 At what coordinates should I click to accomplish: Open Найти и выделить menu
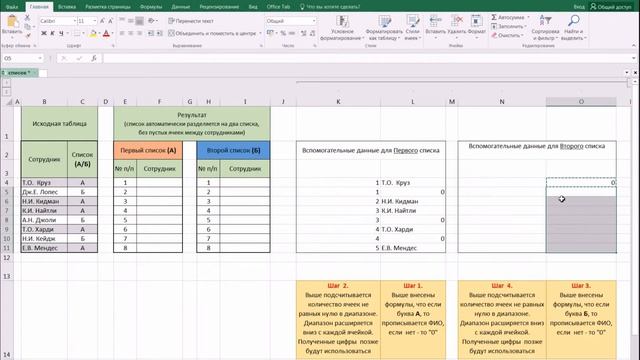tap(574, 28)
